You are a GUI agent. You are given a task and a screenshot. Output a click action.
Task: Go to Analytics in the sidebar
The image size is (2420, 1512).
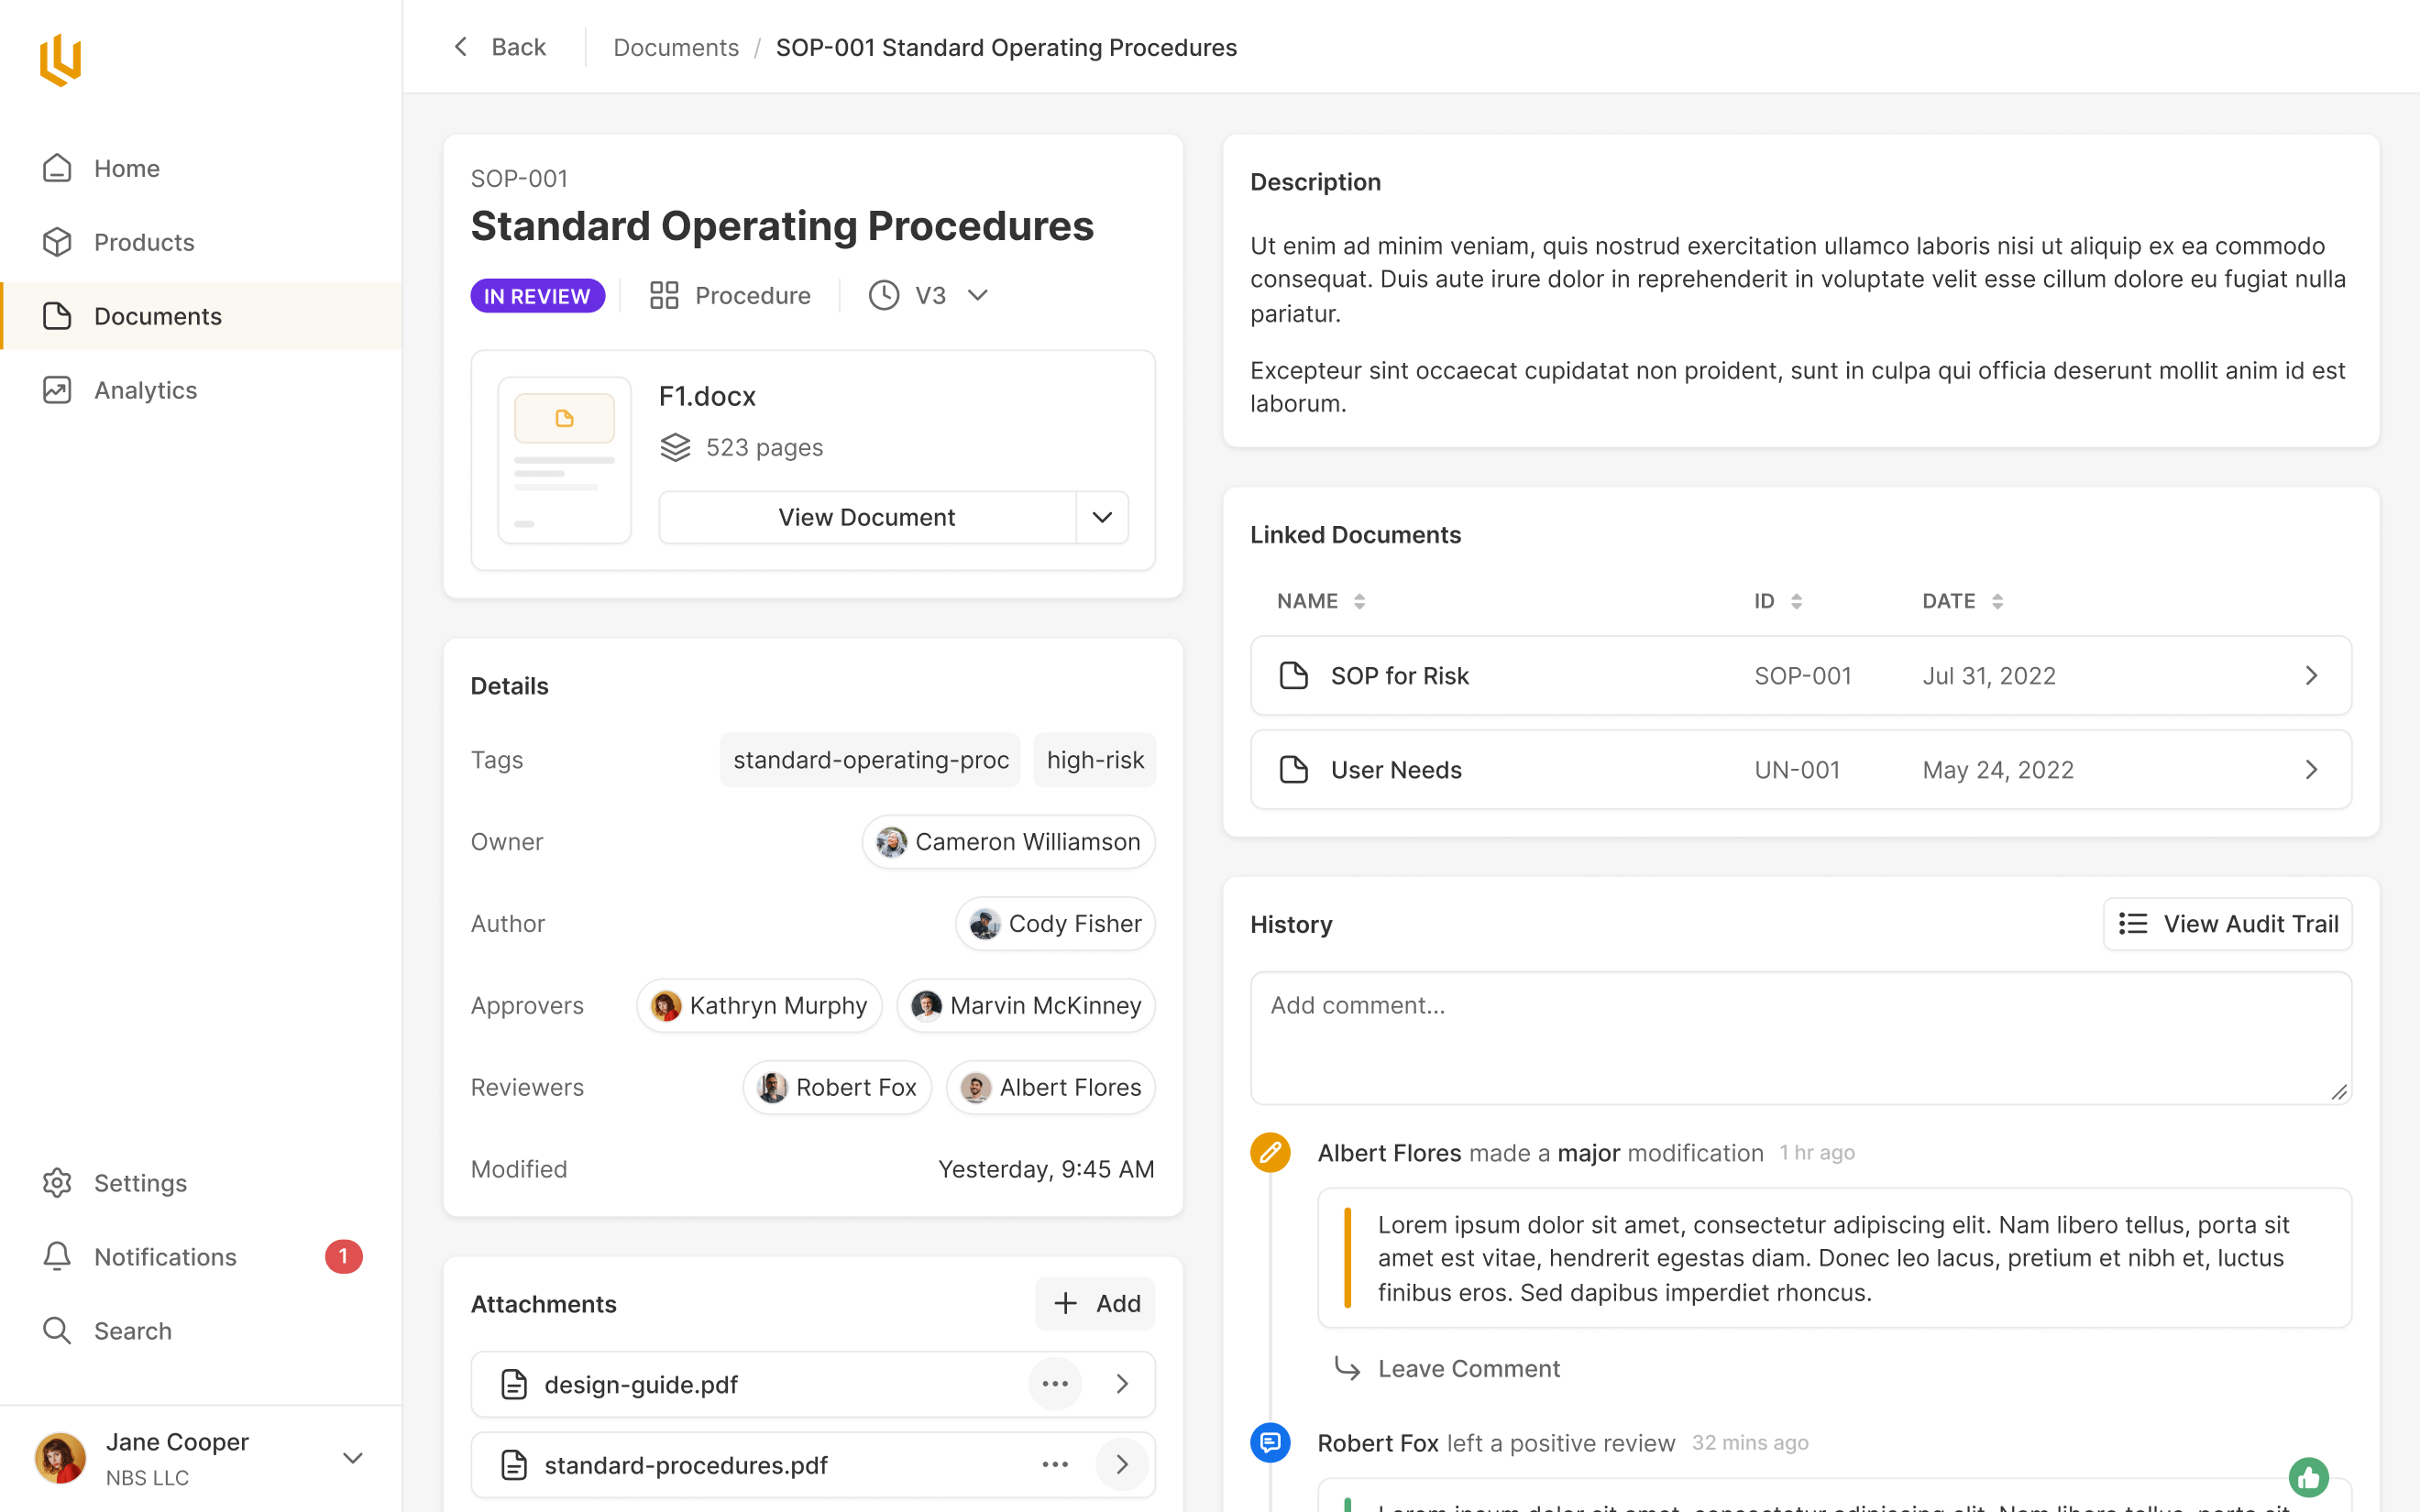(x=145, y=390)
